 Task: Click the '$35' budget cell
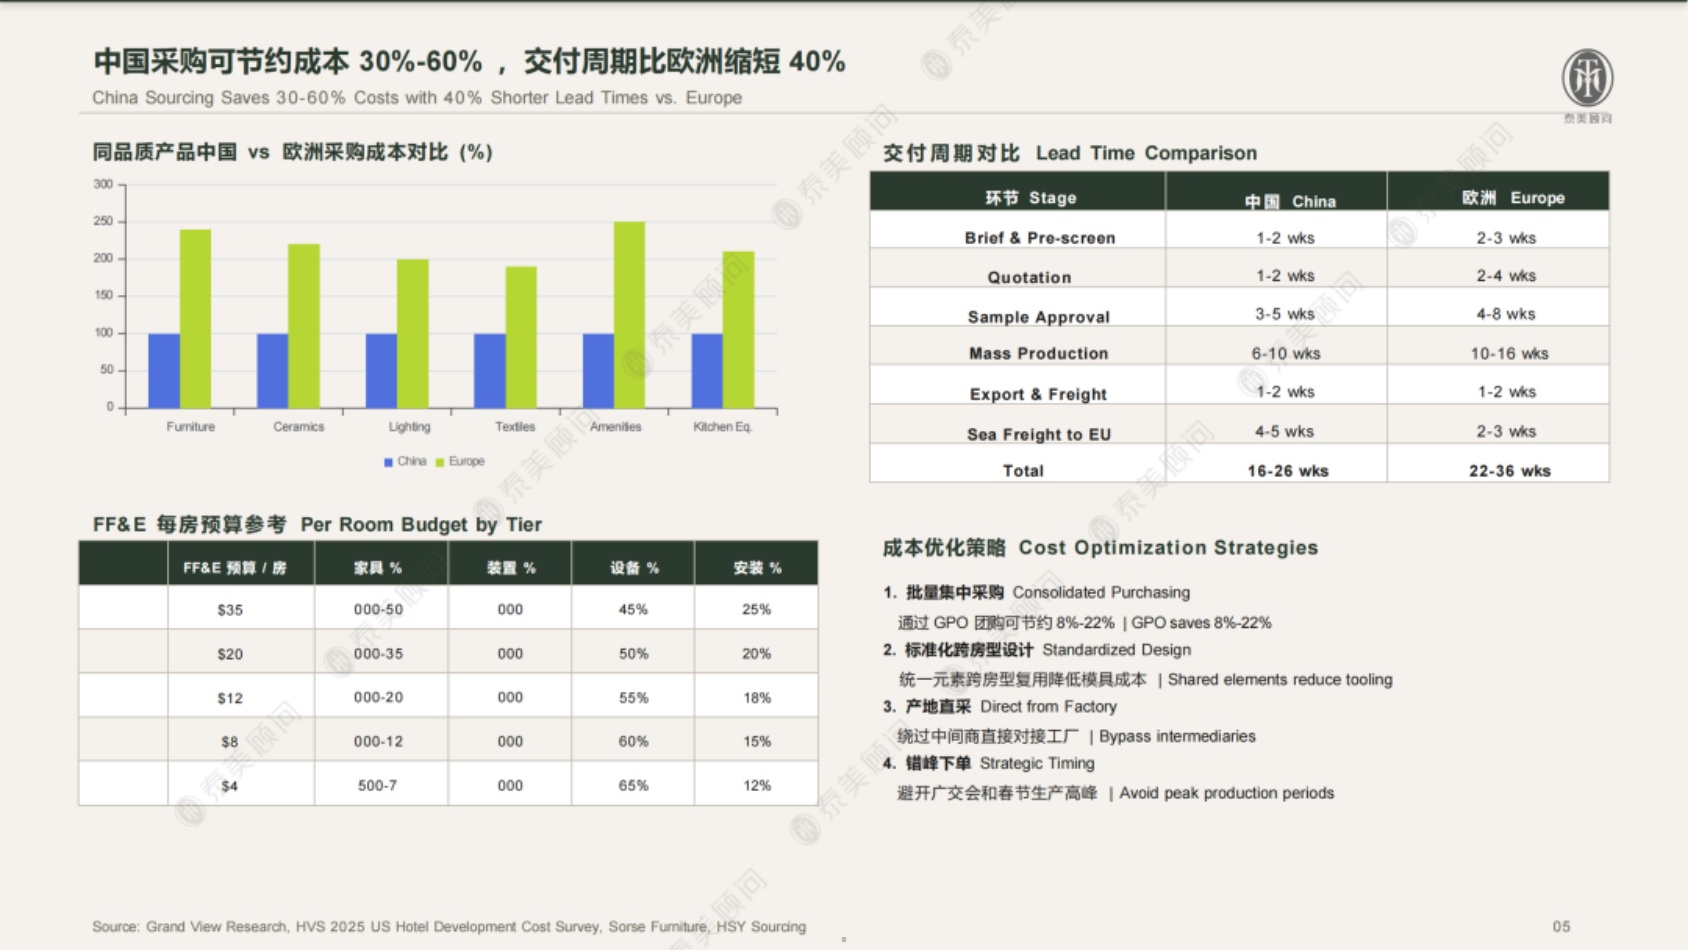tap(230, 610)
